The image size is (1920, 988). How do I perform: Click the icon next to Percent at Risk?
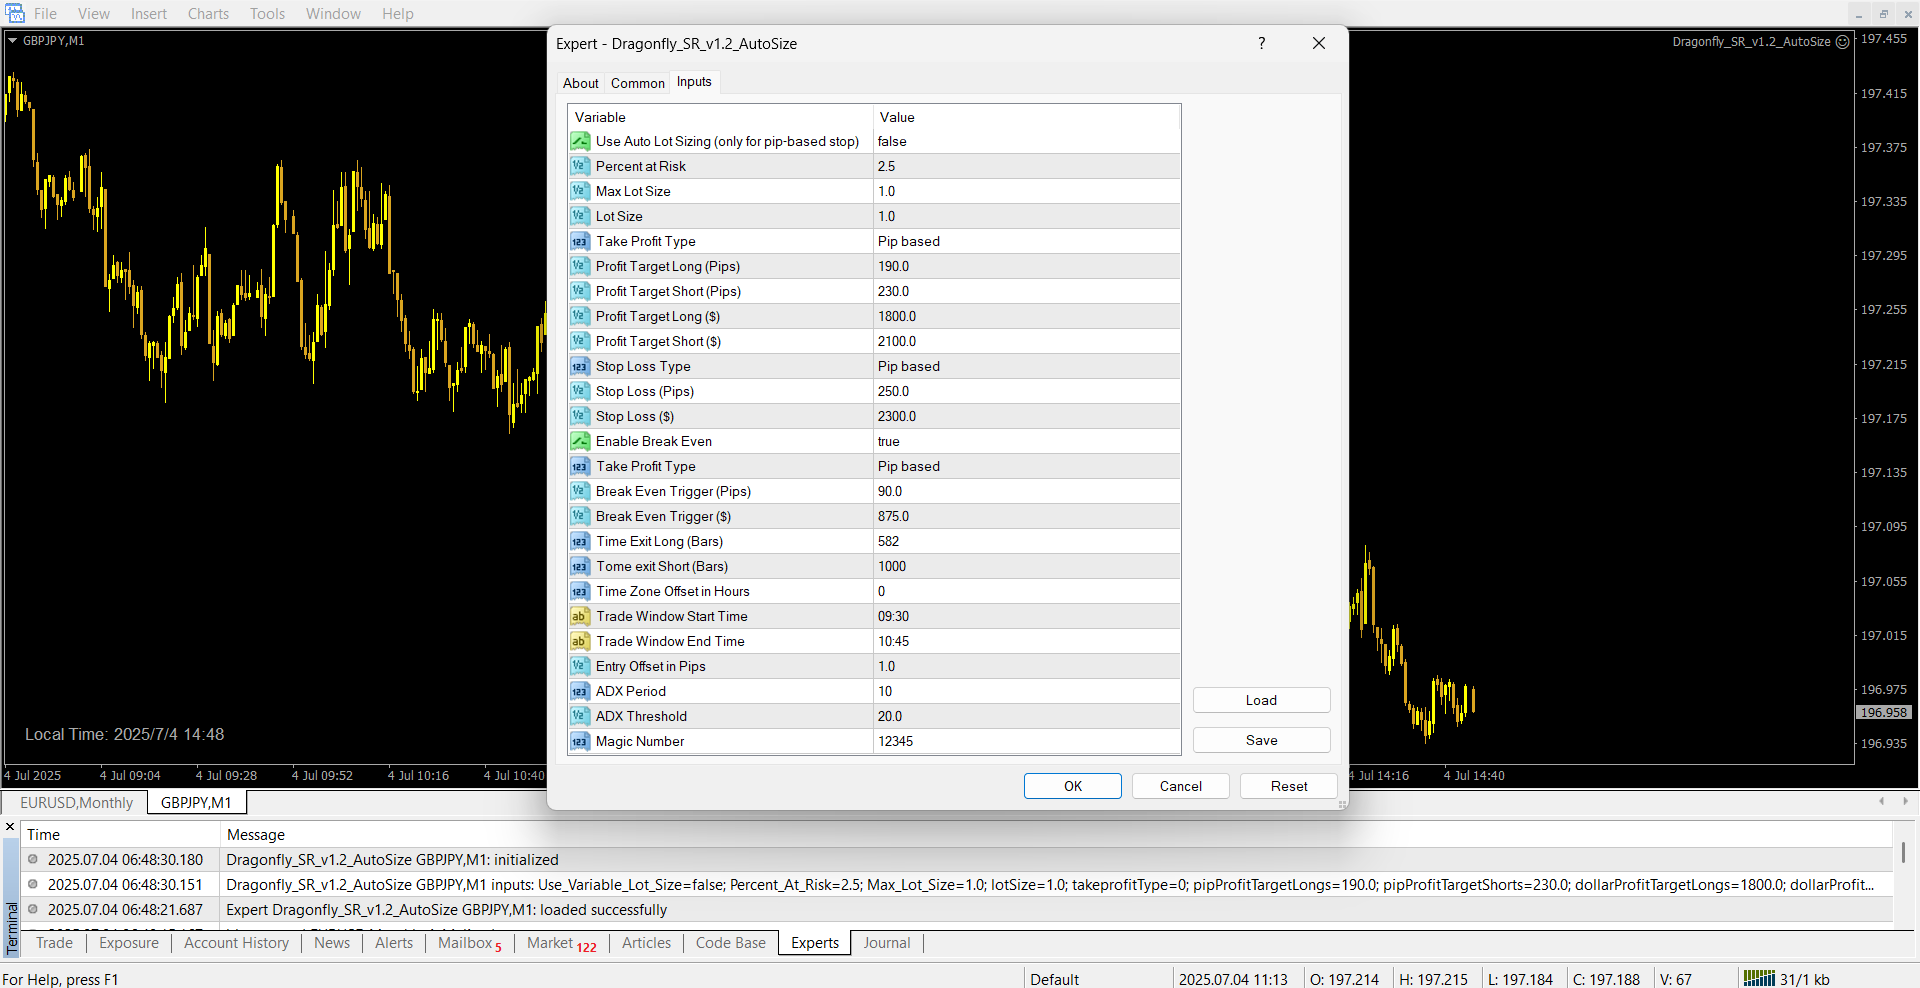tap(580, 166)
